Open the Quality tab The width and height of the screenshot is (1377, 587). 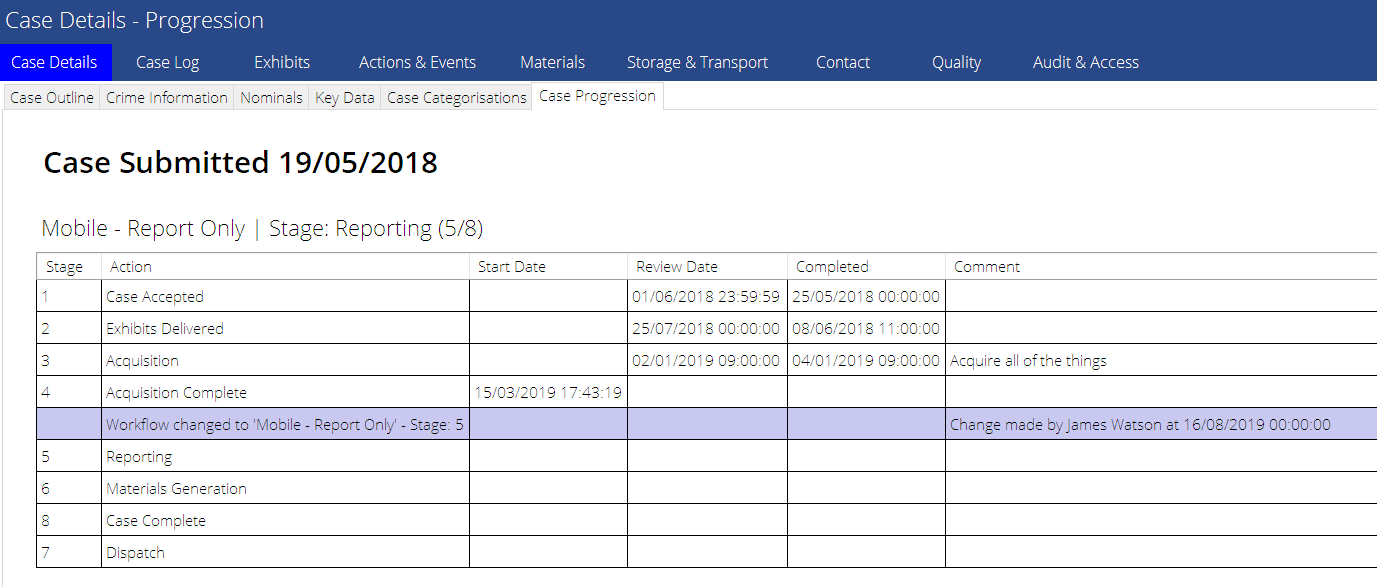tap(956, 62)
